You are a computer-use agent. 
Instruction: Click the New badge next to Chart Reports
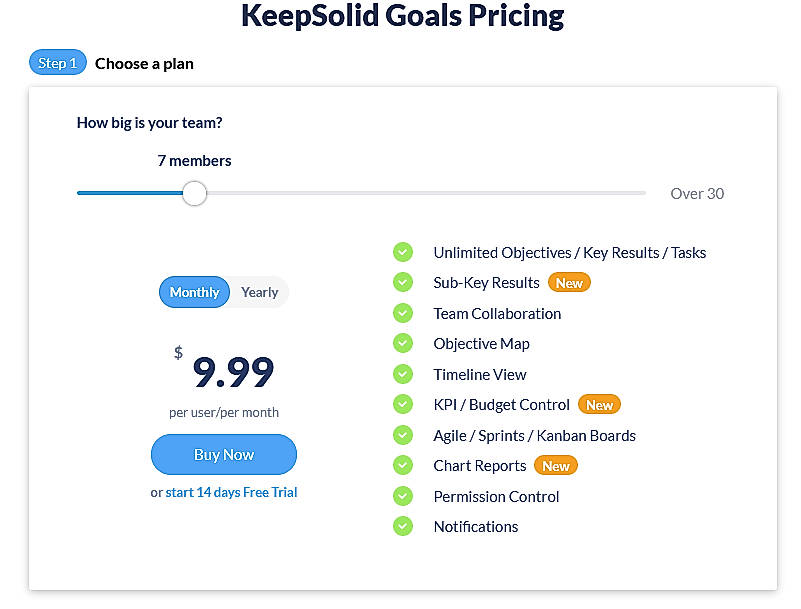coord(556,465)
